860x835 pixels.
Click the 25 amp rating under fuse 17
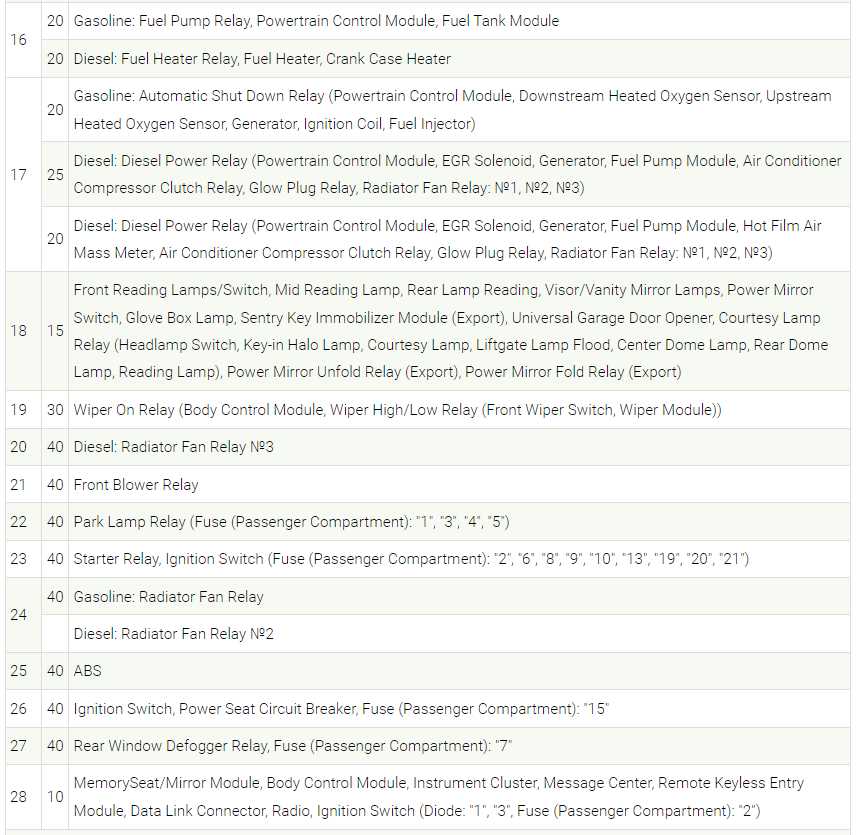(x=55, y=174)
